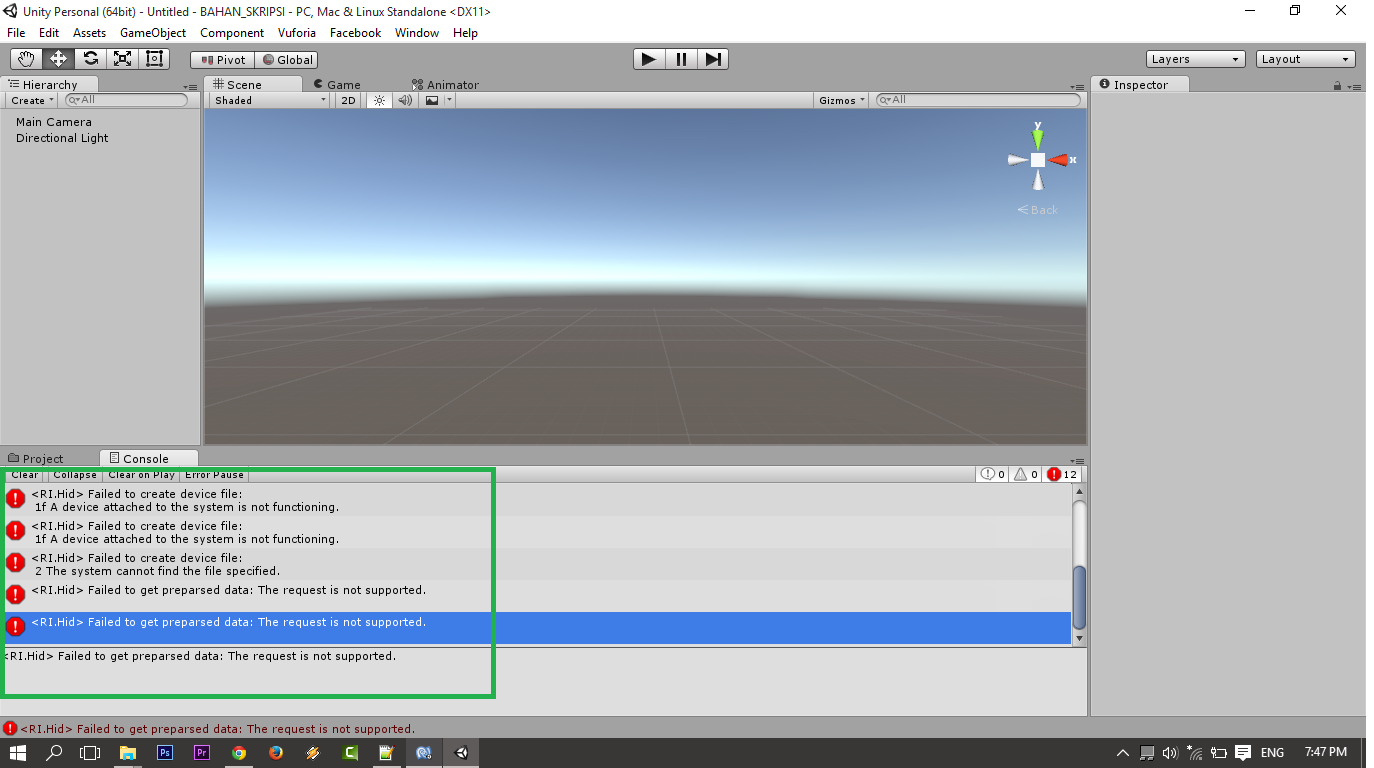The width and height of the screenshot is (1374, 768).
Task: Switch to the Game tab
Action: [x=337, y=85]
